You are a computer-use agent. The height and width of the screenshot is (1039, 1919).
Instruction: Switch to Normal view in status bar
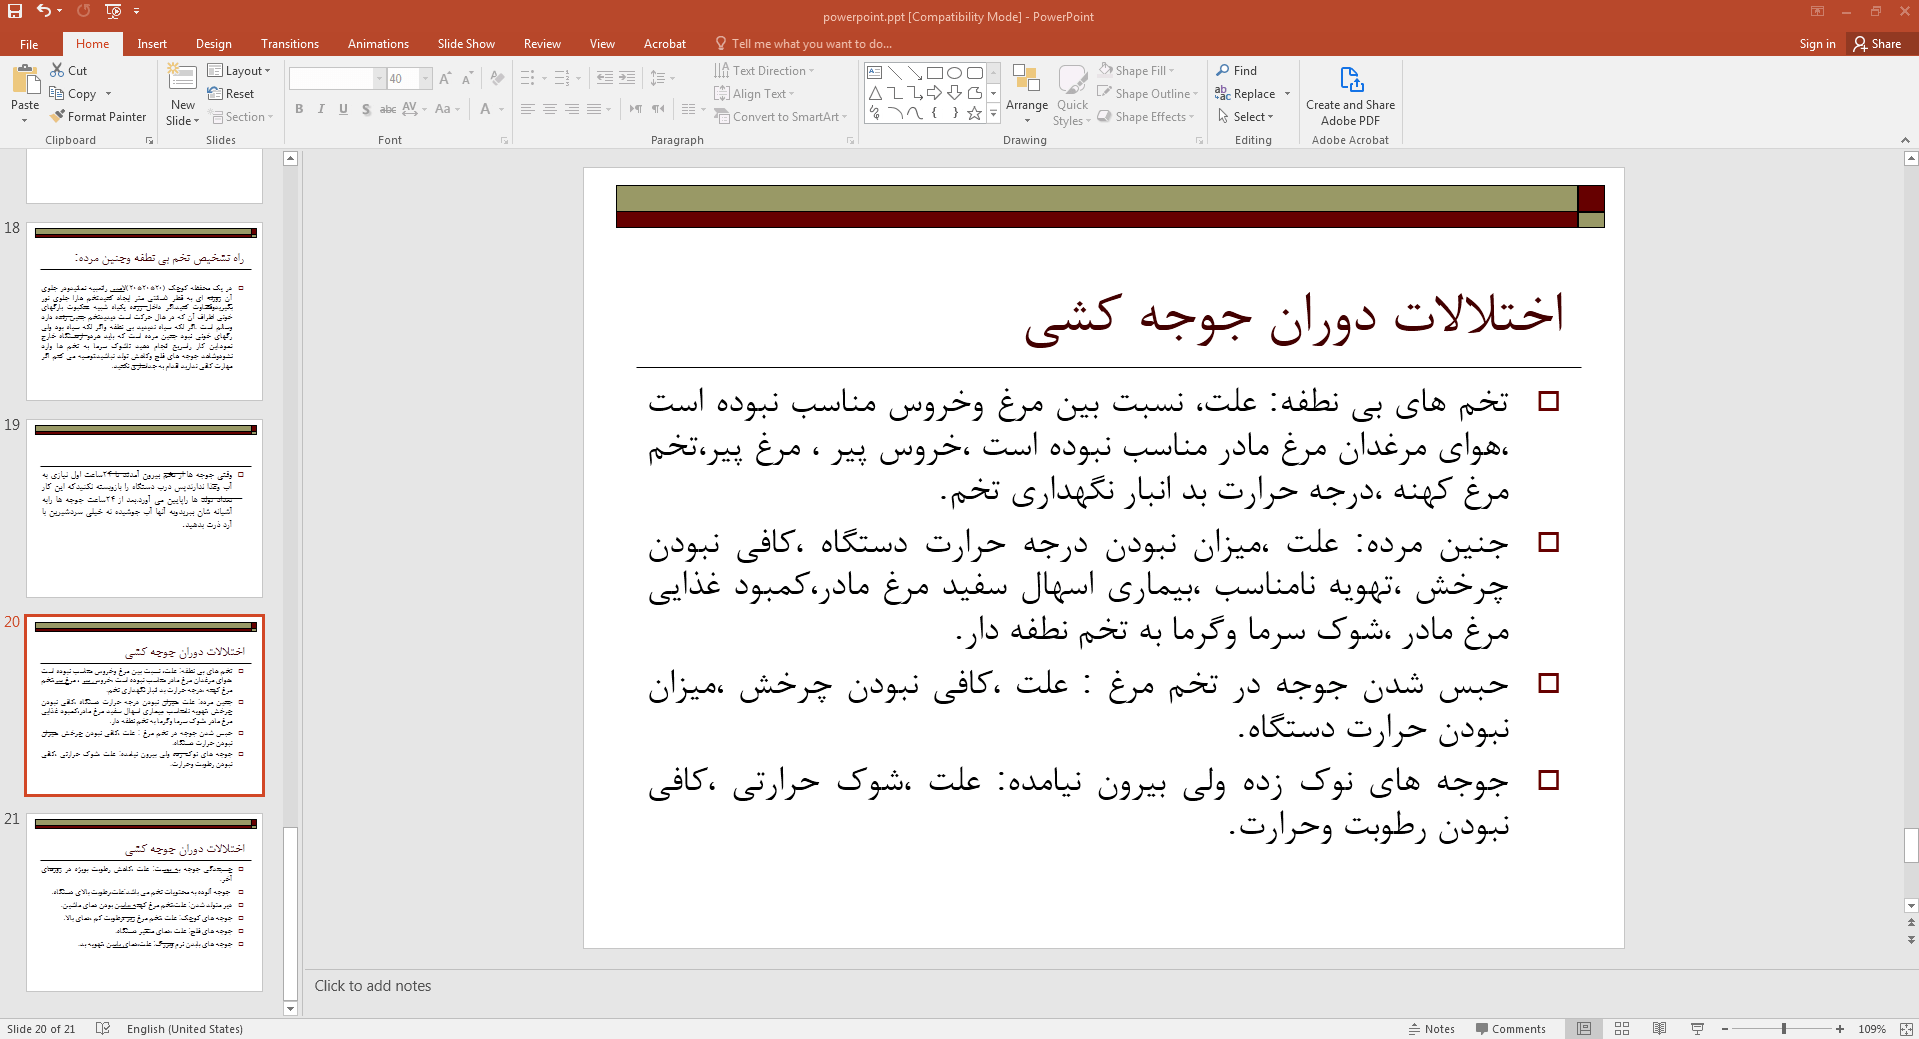coord(1584,1029)
